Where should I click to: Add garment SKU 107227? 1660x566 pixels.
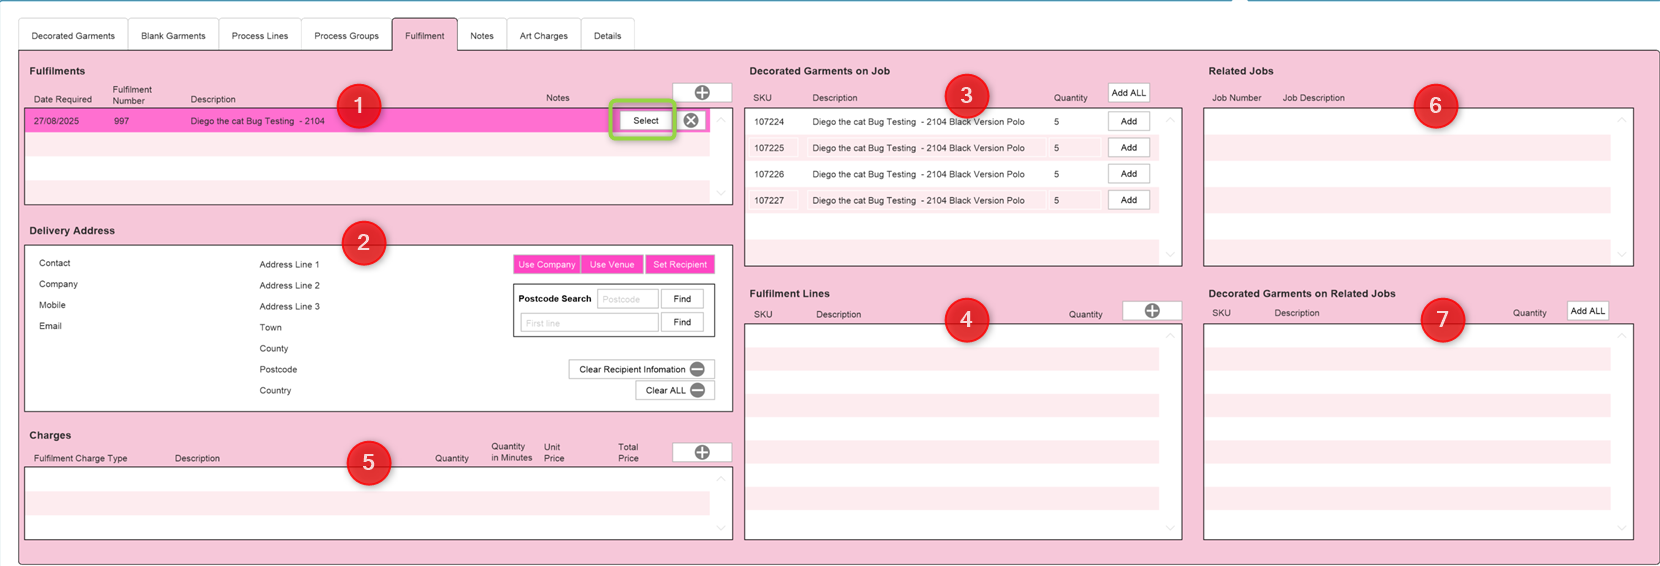1129,200
